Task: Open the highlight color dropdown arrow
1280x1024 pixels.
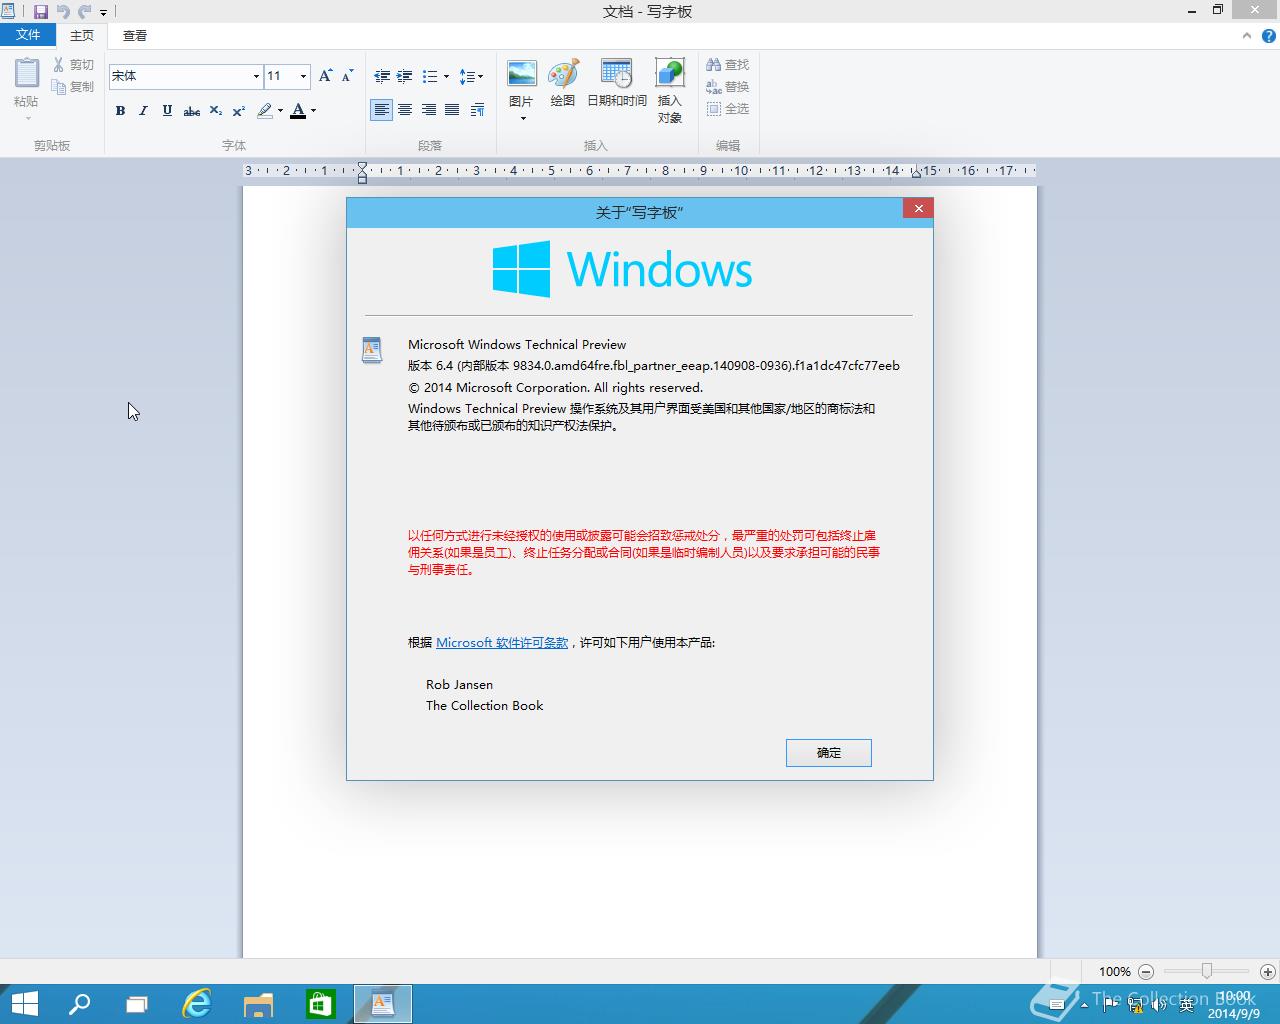Action: (x=280, y=111)
